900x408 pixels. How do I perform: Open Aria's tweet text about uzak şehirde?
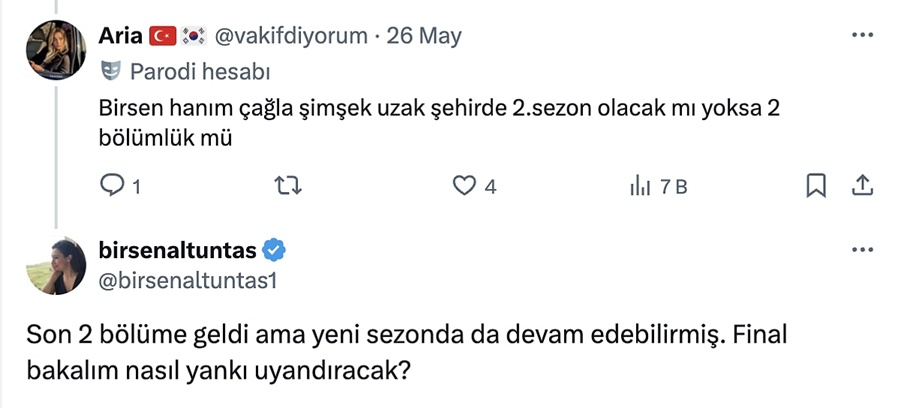tap(438, 124)
